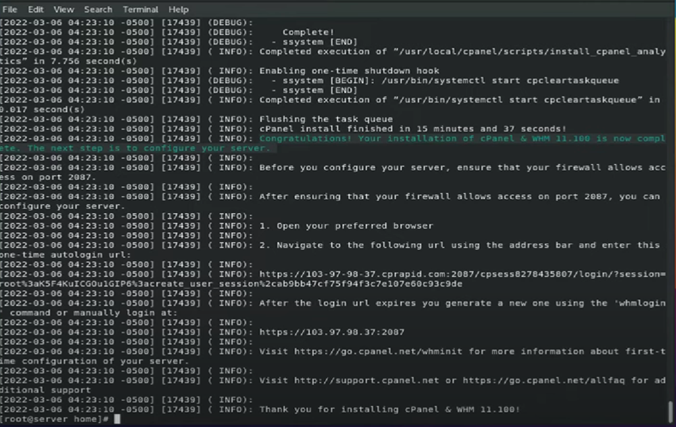Click the 'Open your preferred browser' step line
The height and width of the screenshot is (427, 676).
(346, 226)
